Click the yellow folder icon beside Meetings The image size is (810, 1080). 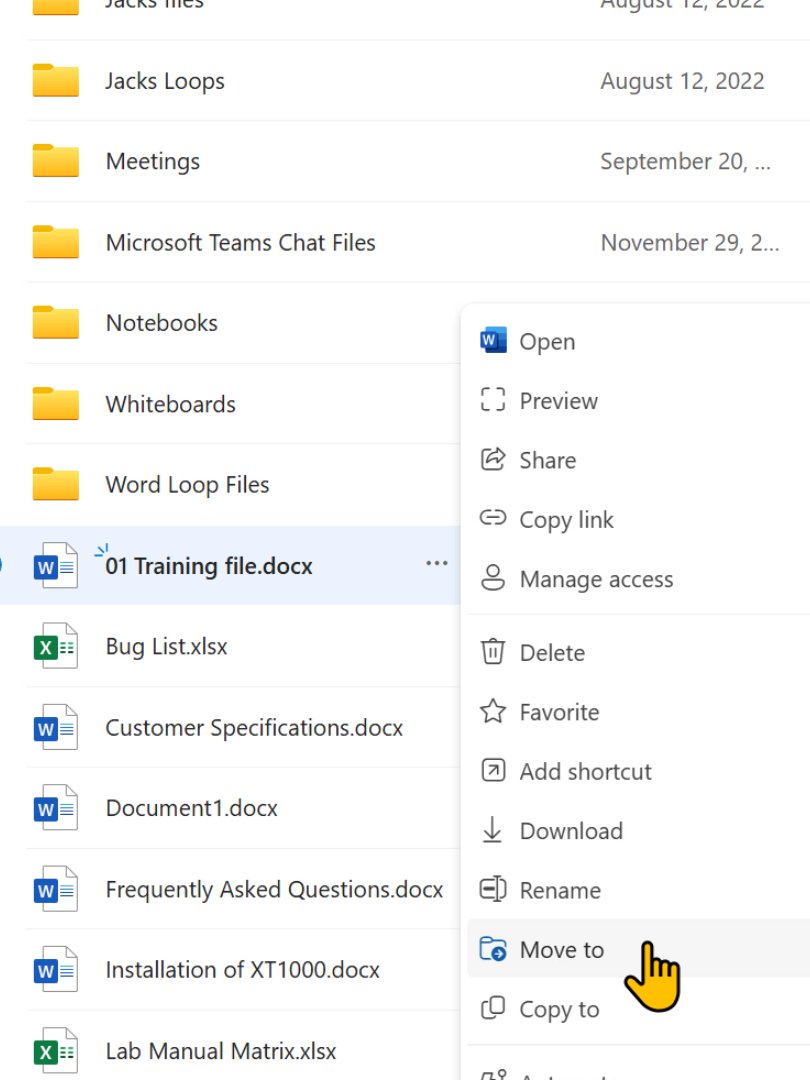click(55, 161)
